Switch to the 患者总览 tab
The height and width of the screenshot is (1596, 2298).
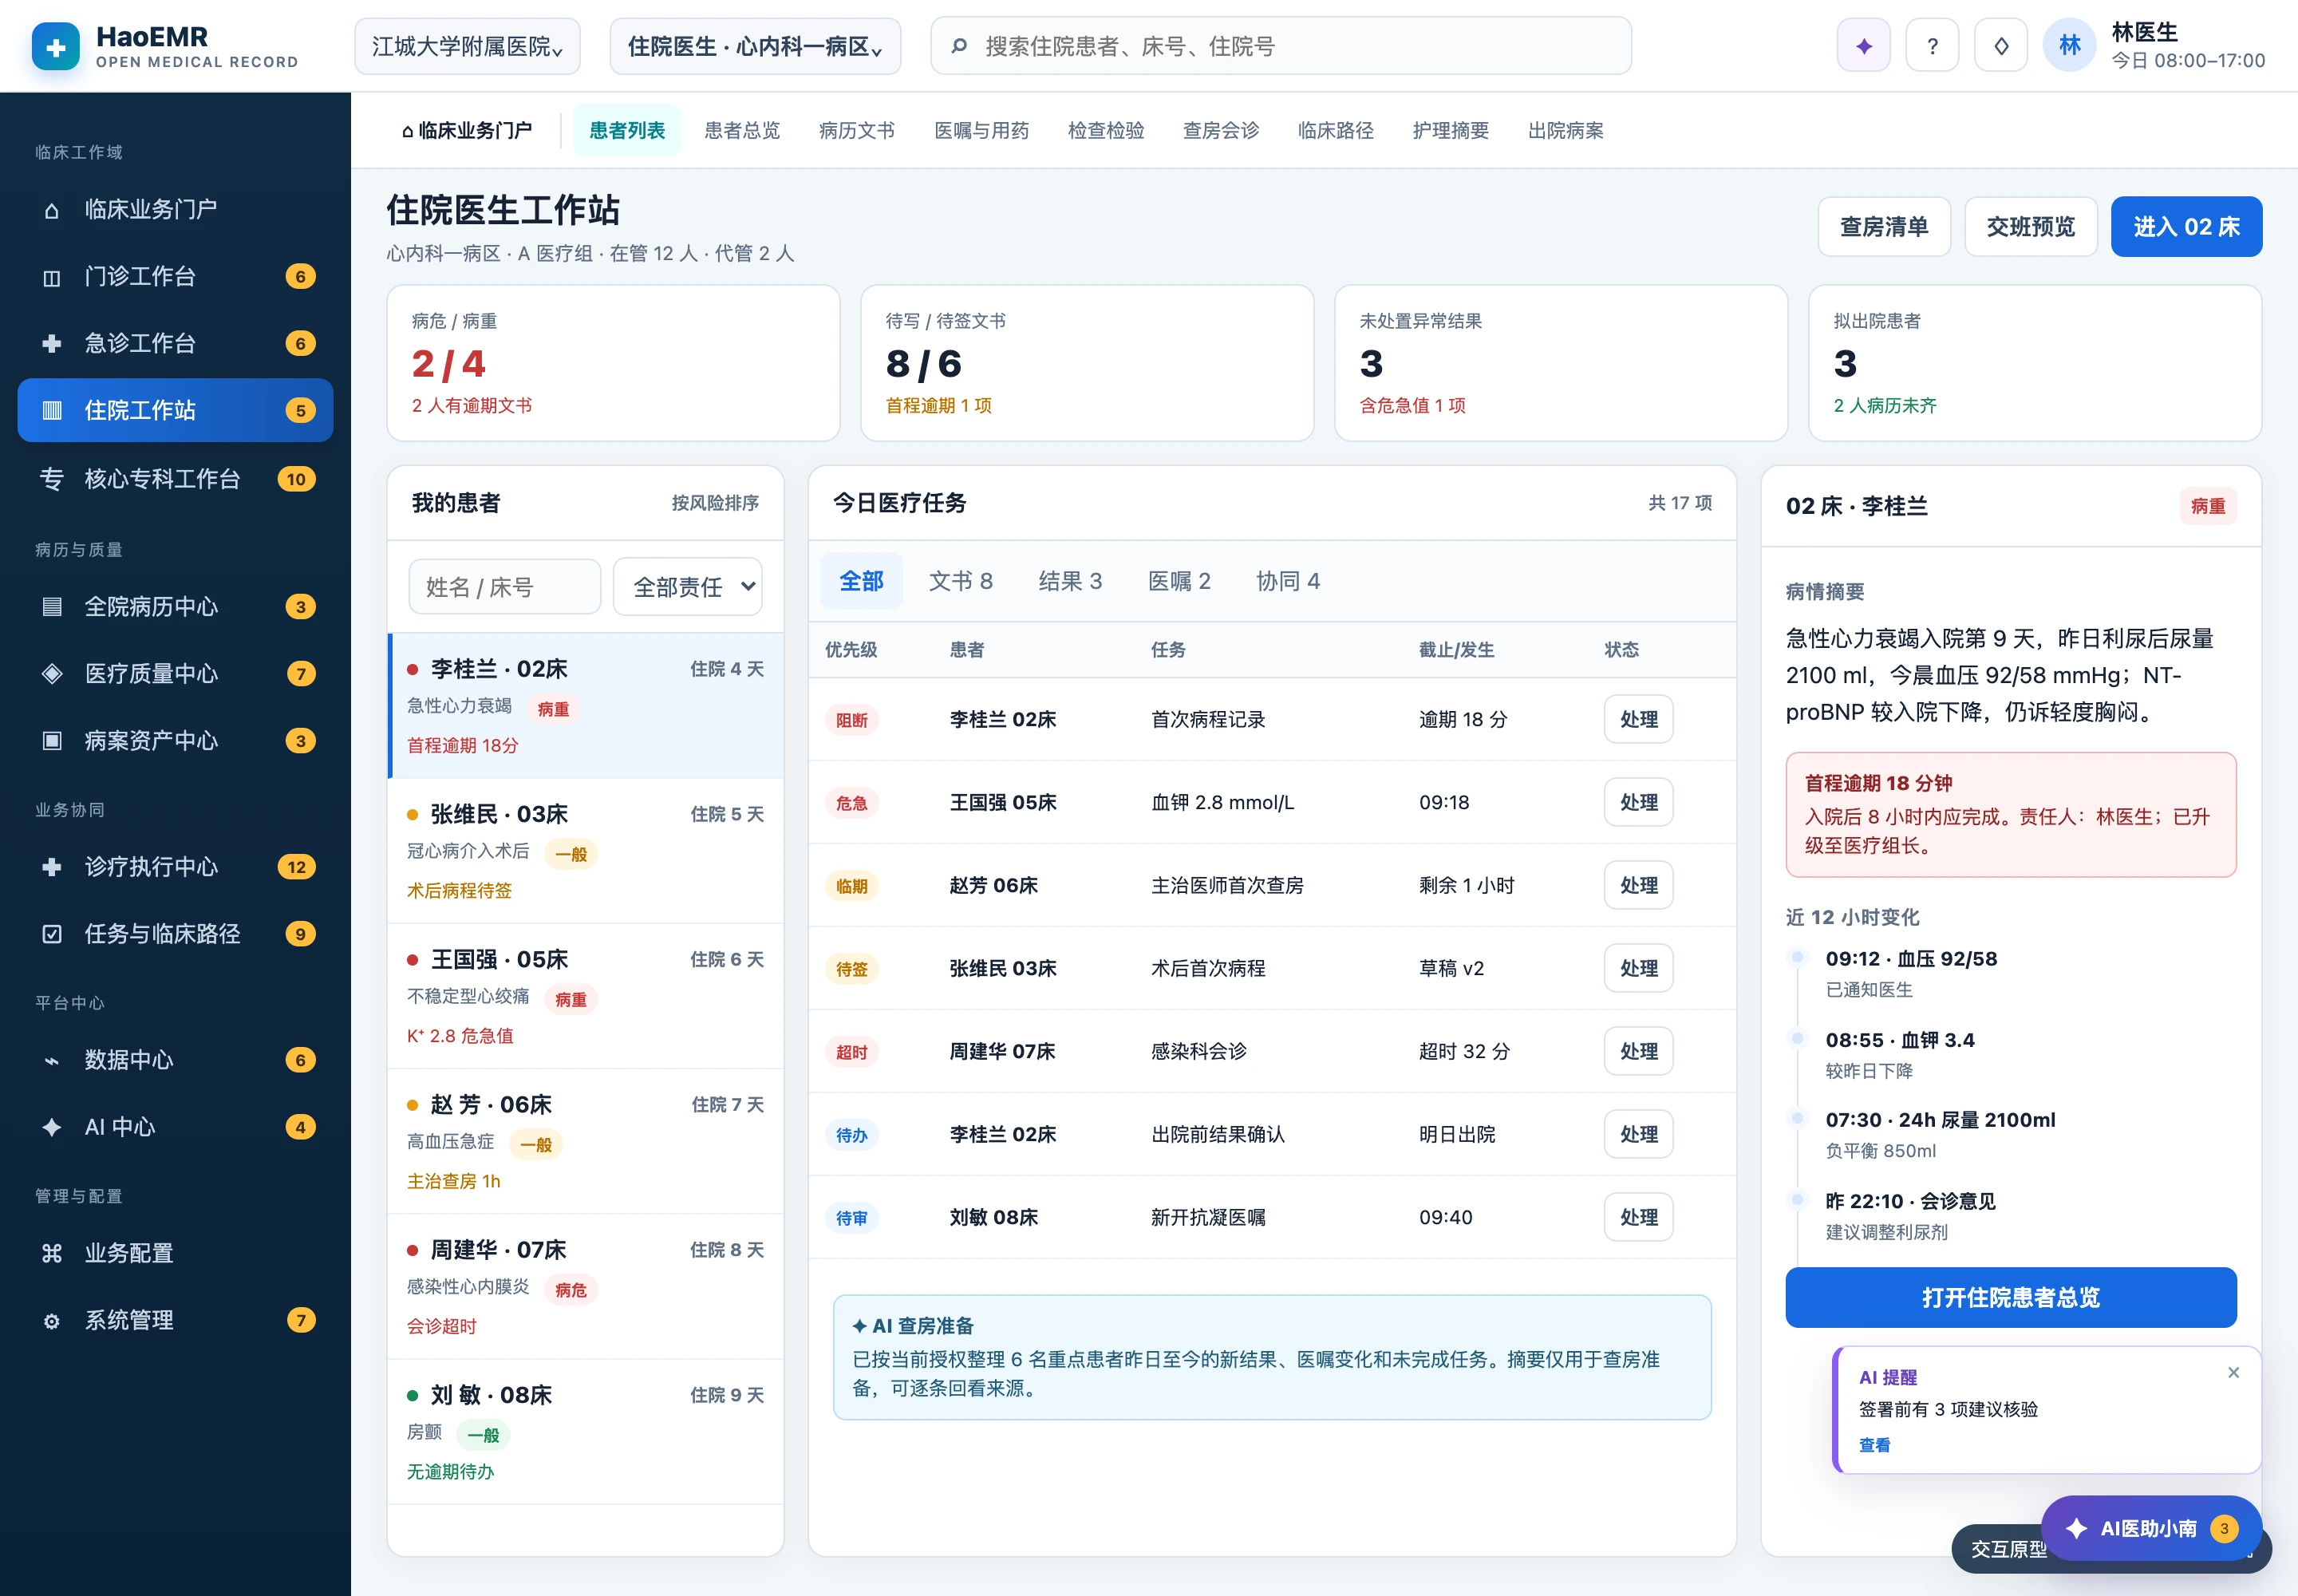point(742,131)
